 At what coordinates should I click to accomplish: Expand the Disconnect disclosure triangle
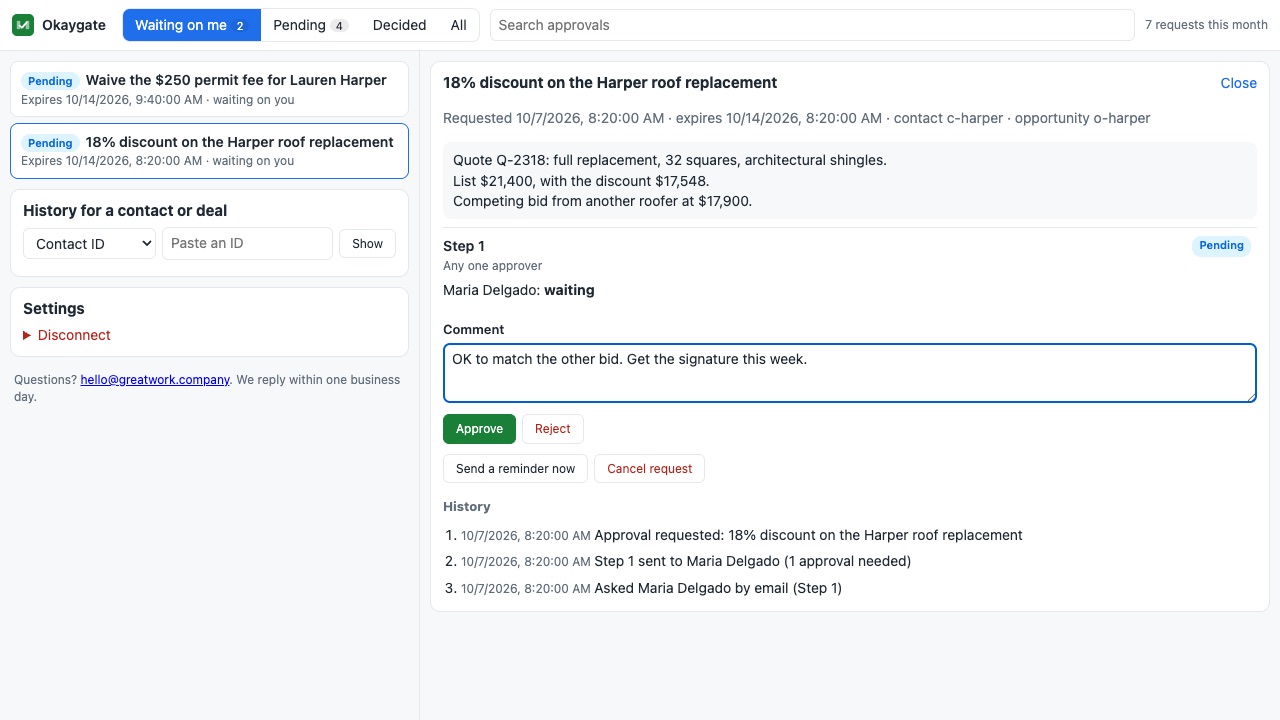pos(27,335)
